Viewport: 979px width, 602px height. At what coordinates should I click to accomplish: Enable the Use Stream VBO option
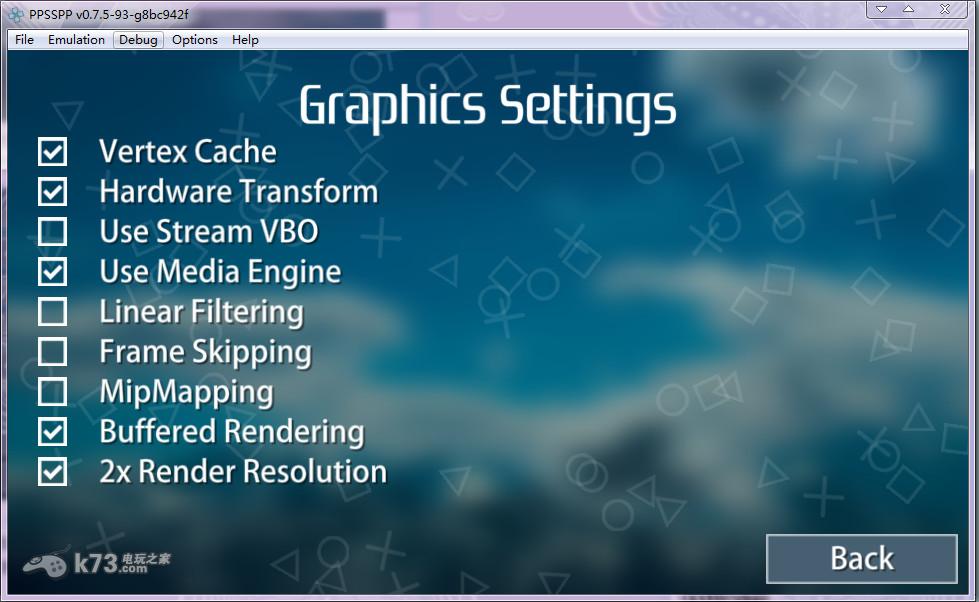[52, 232]
